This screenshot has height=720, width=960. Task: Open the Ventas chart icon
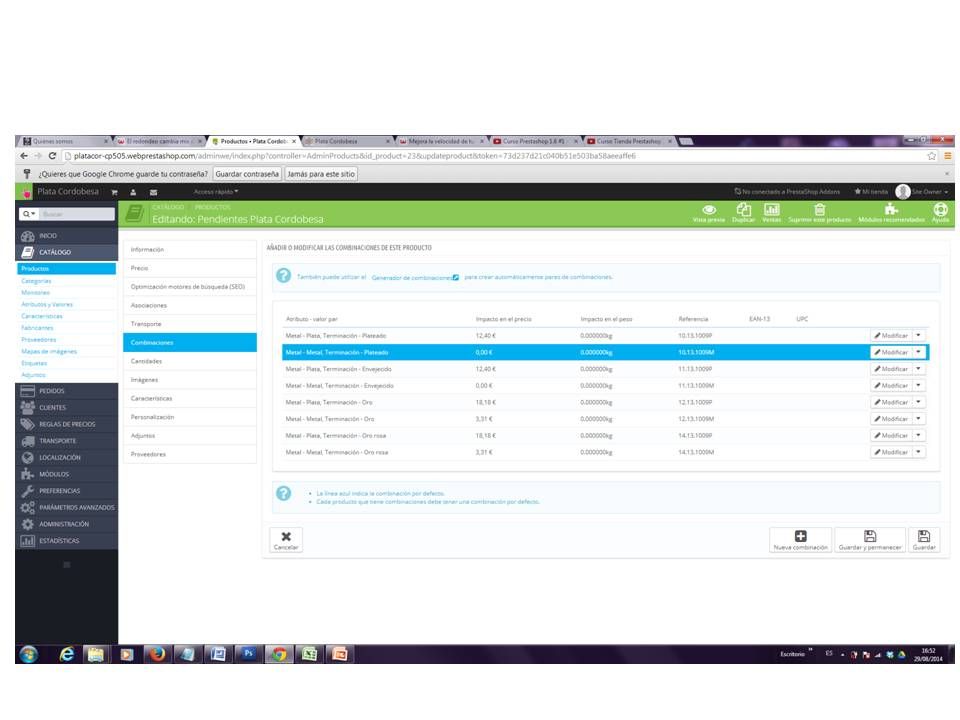[771, 213]
